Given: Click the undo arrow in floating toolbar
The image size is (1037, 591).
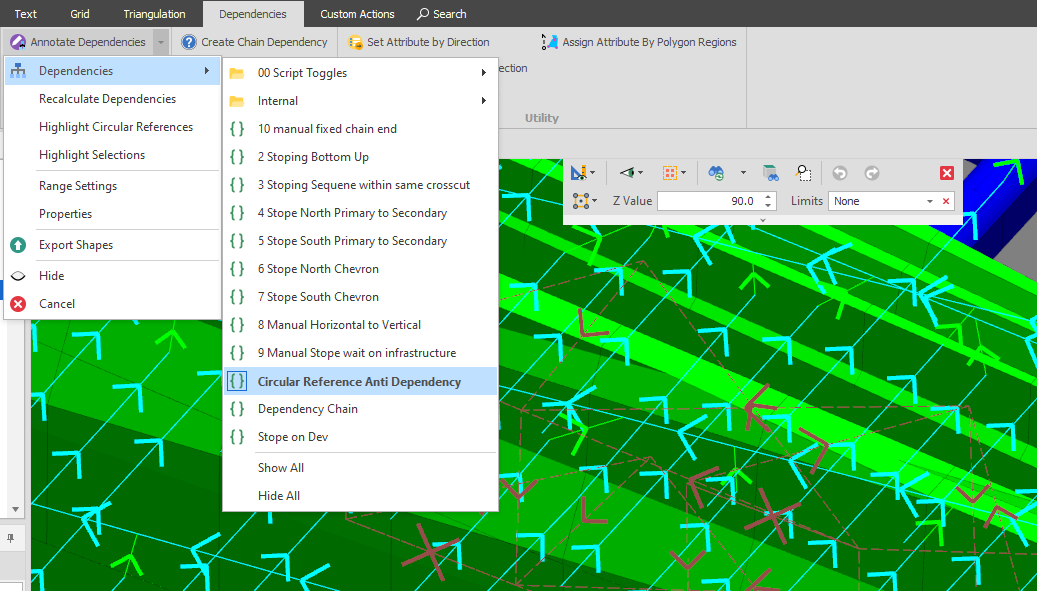Looking at the screenshot, I should coord(840,173).
